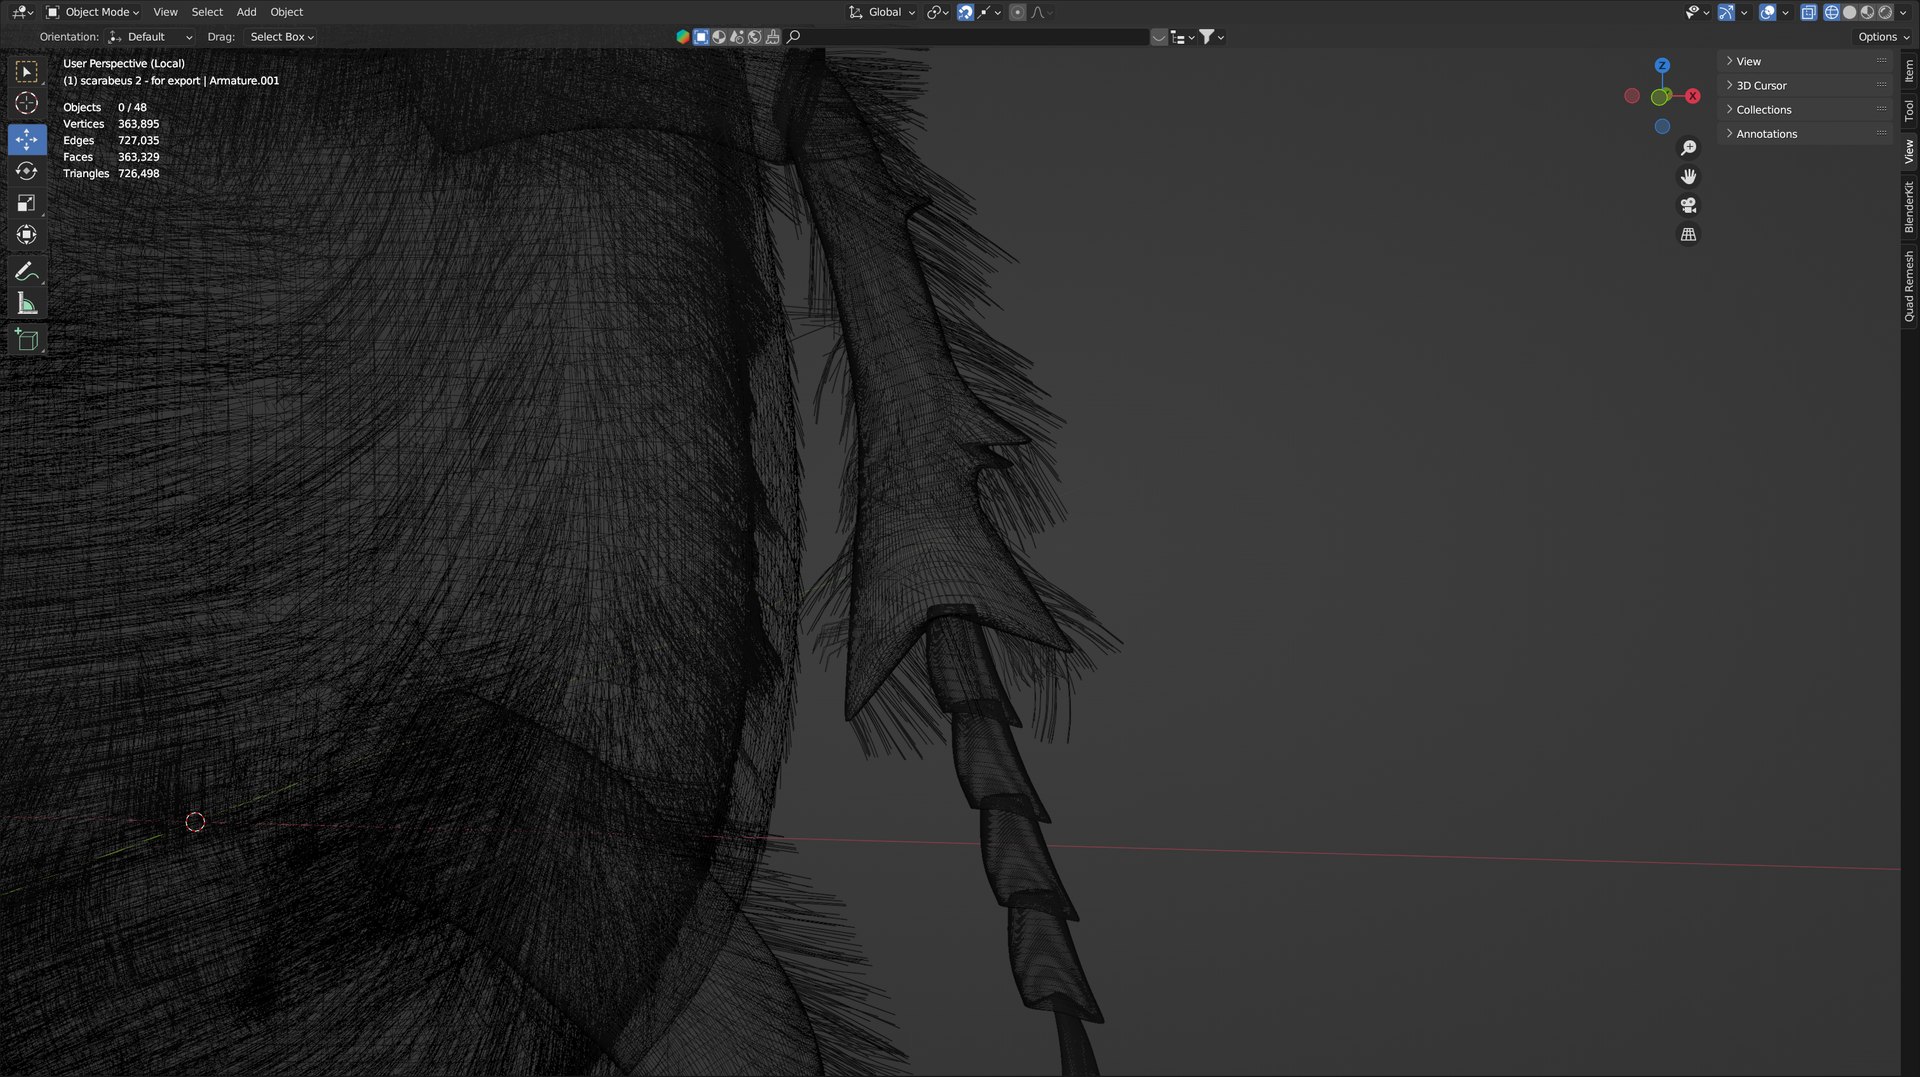Activate the Transform tool
1920x1077 pixels.
point(27,235)
